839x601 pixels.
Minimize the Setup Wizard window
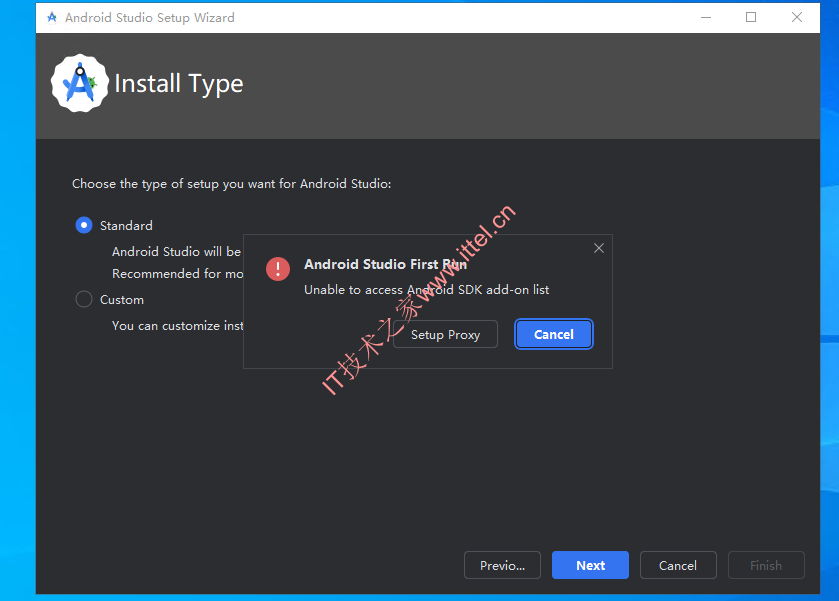coord(706,18)
